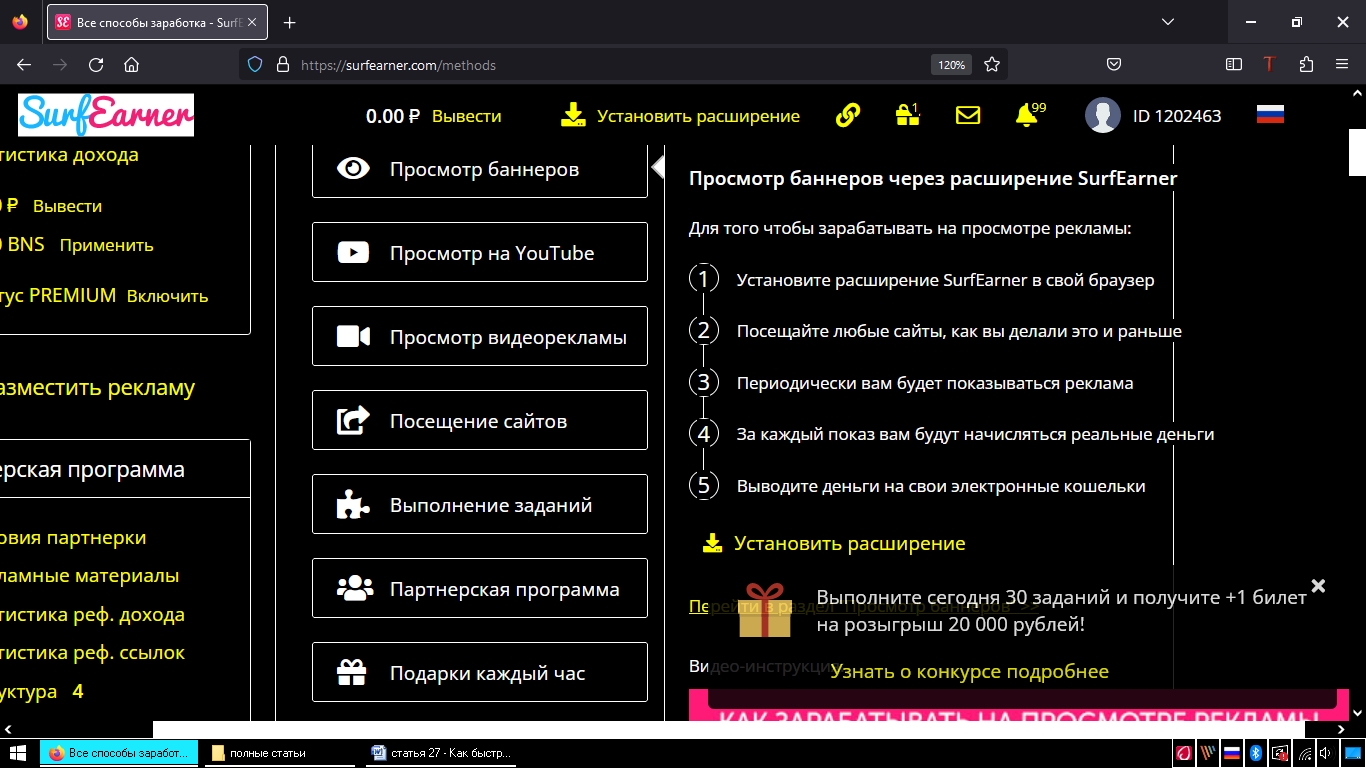This screenshot has width=1366, height=768.
Task: Switch to 'статья 27' document in taskbar
Action: click(x=441, y=753)
